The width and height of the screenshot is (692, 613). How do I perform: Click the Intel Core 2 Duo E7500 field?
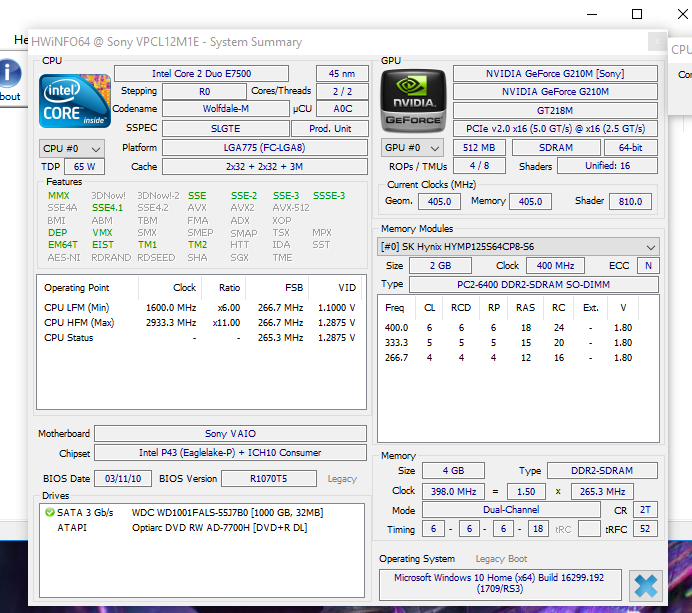201,74
